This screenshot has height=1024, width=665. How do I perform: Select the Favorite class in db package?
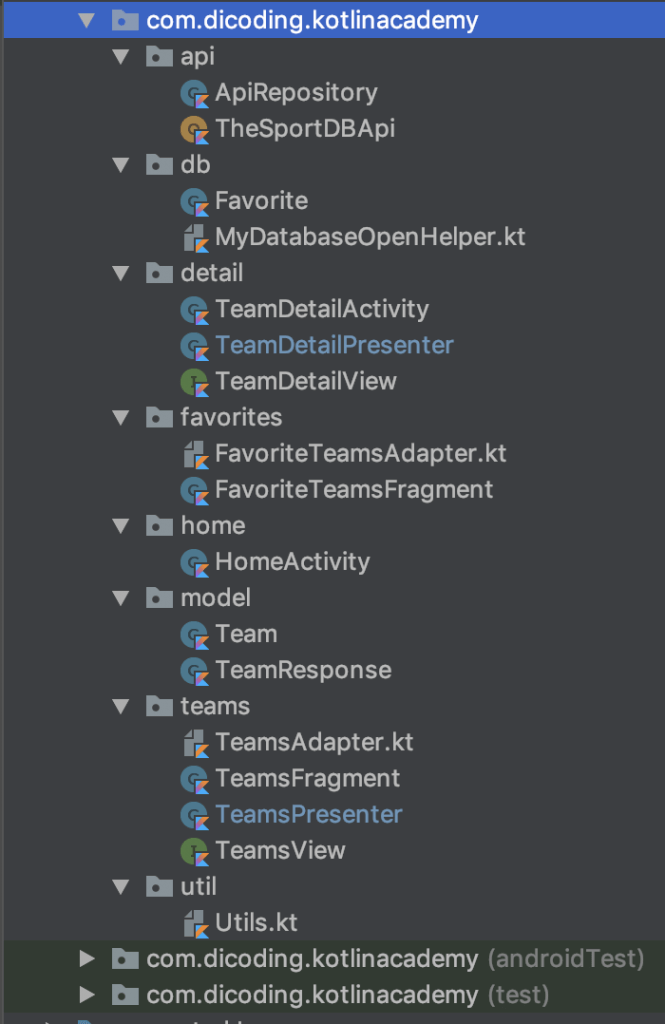coord(261,200)
